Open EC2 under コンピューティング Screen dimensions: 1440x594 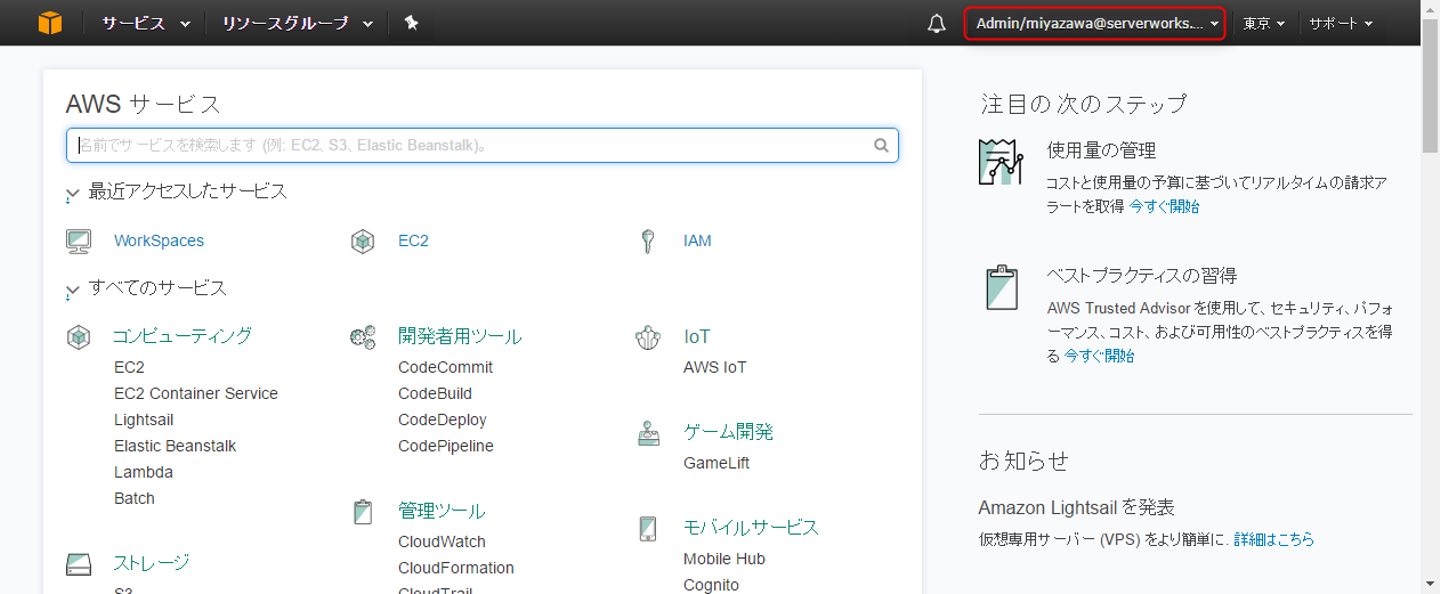pos(129,367)
